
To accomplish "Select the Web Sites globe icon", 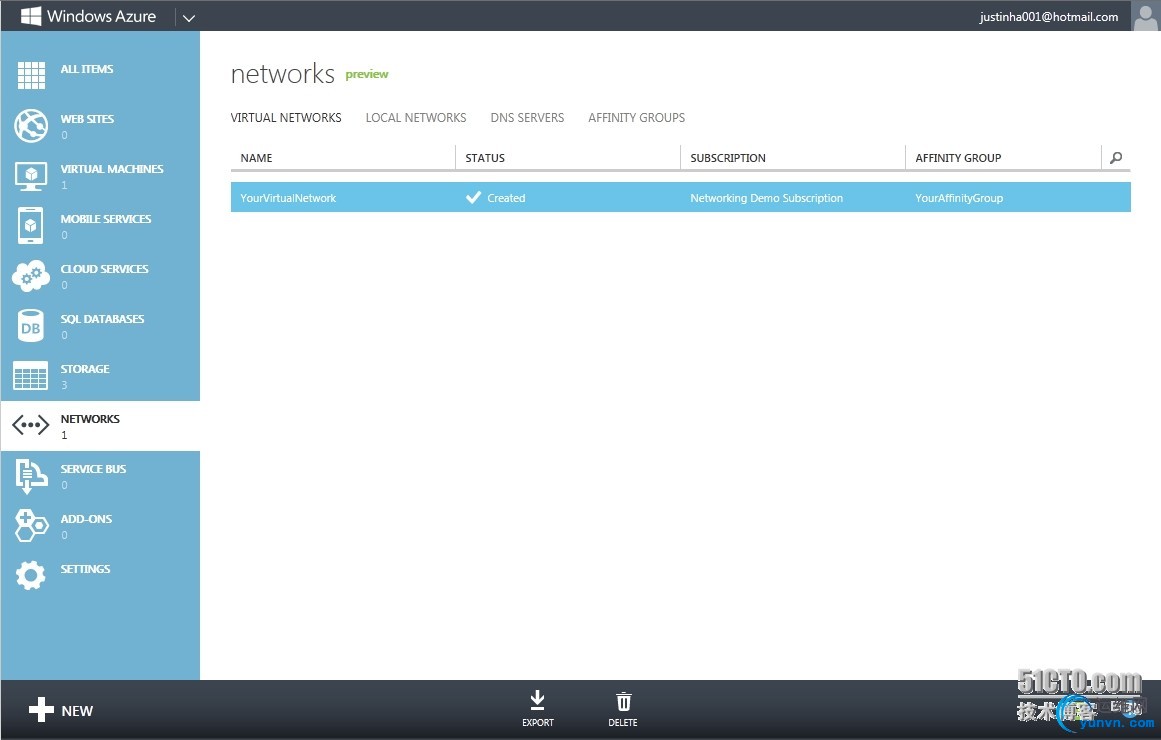I will (30, 125).
